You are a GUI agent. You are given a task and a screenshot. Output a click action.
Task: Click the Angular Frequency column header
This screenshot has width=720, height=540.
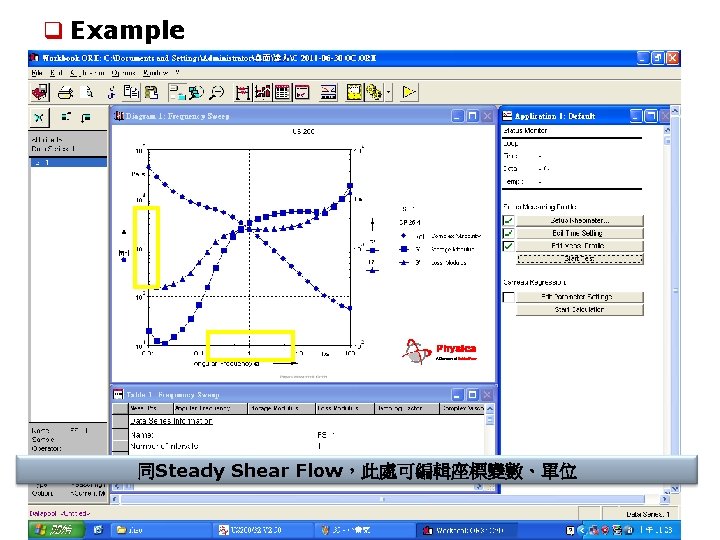(210, 408)
